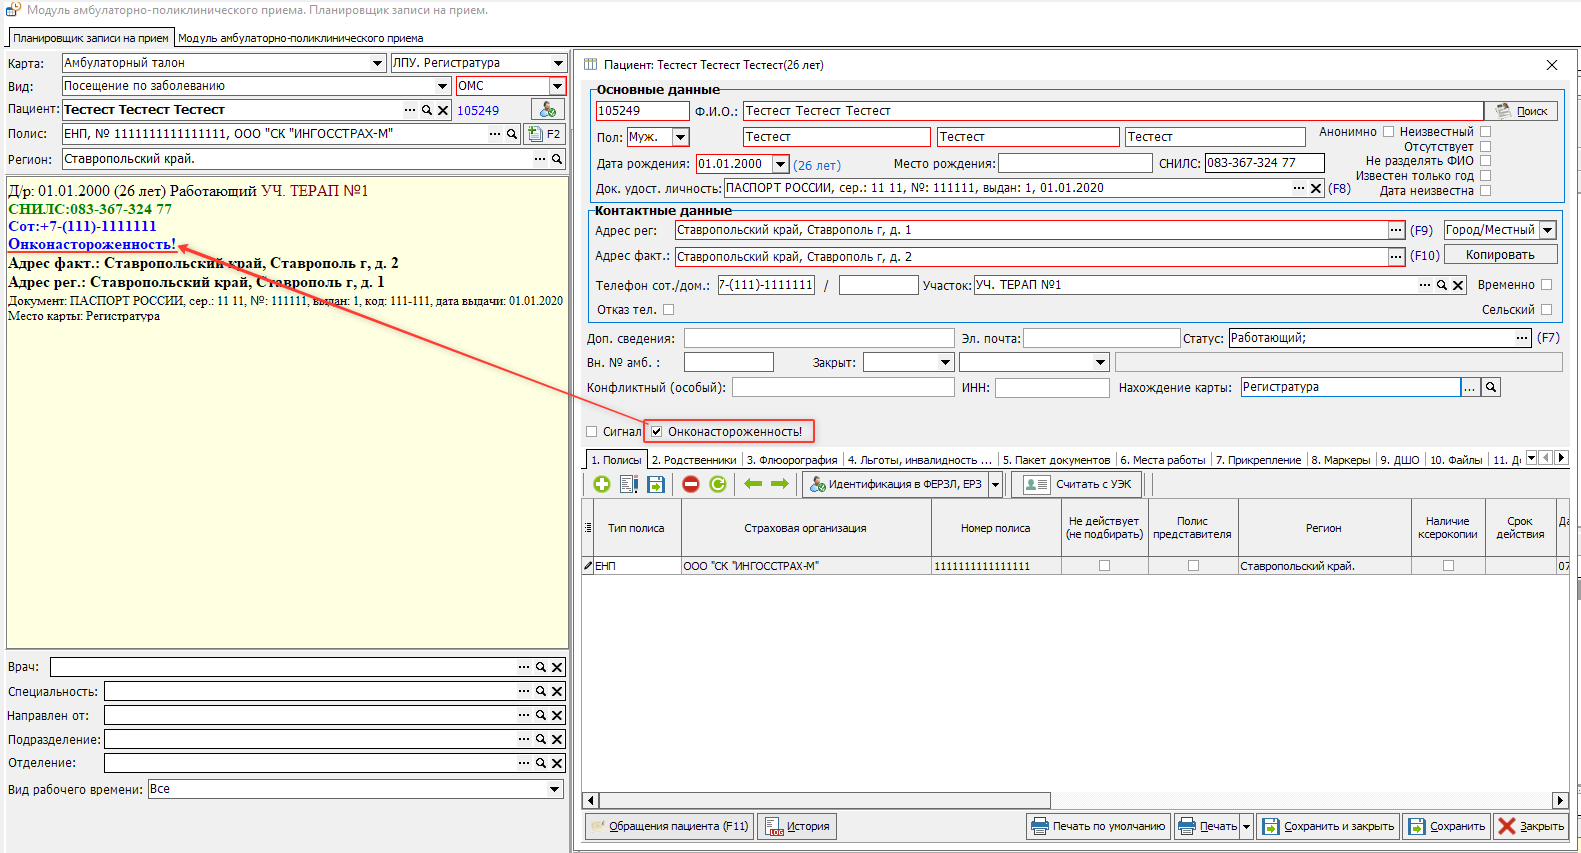This screenshot has width=1581, height=853.
Task: Open the Вид рабочего времени dropdown
Action: (x=555, y=789)
